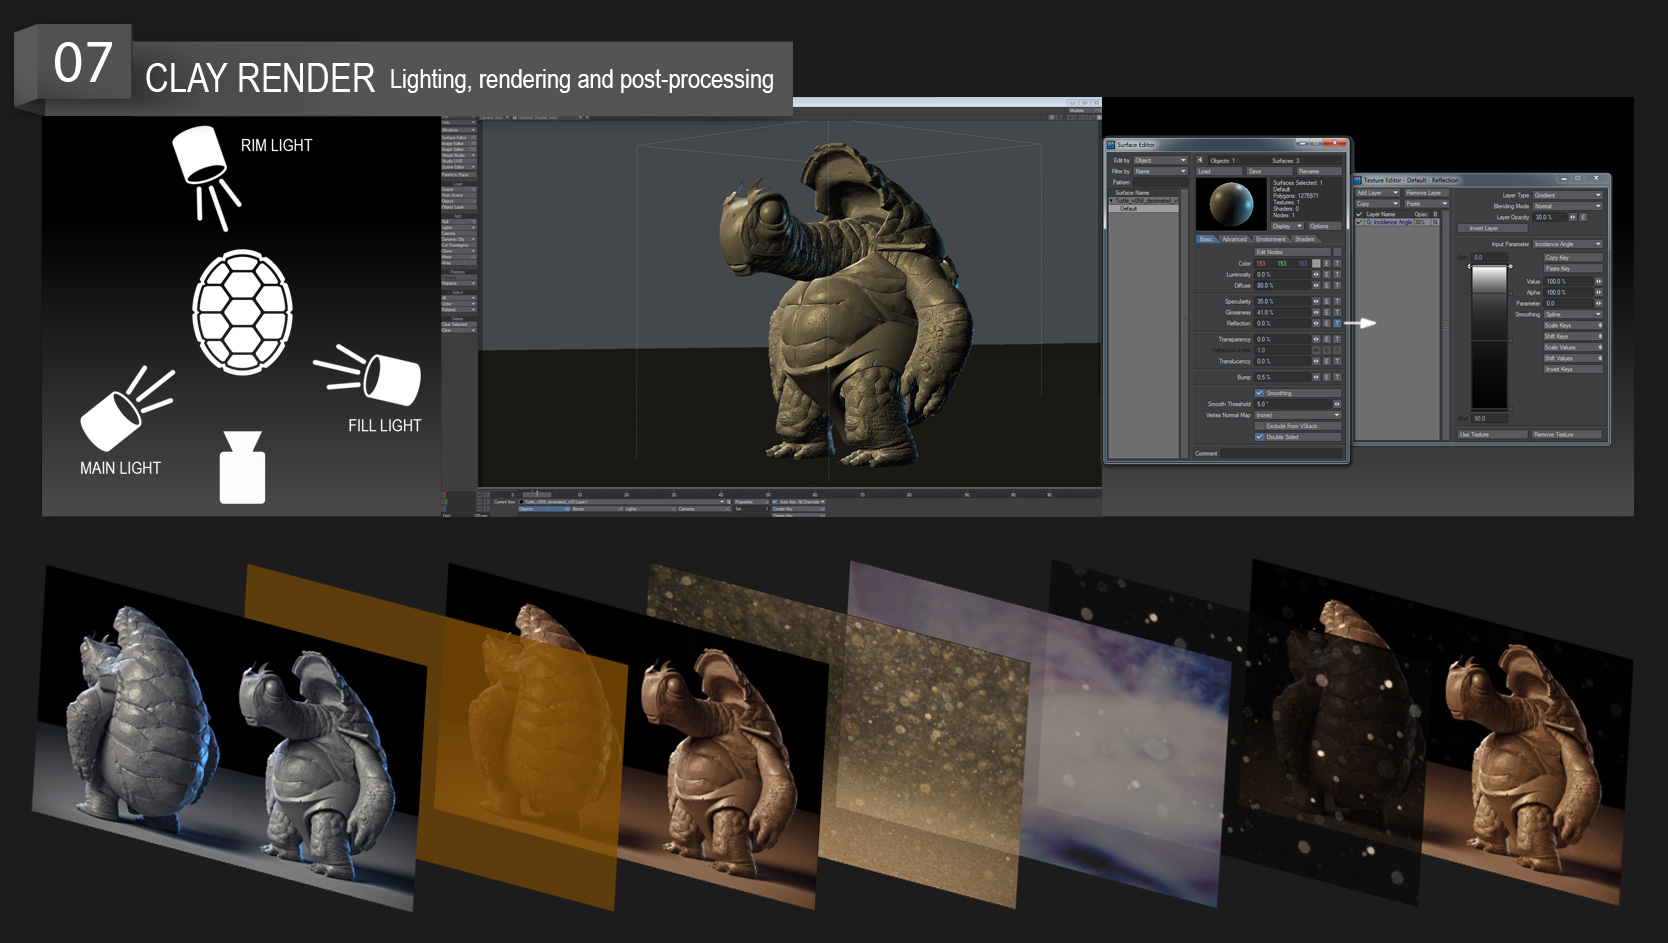Open the Copy dropdown in Texture Editor
The height and width of the screenshot is (943, 1668).
[1378, 204]
